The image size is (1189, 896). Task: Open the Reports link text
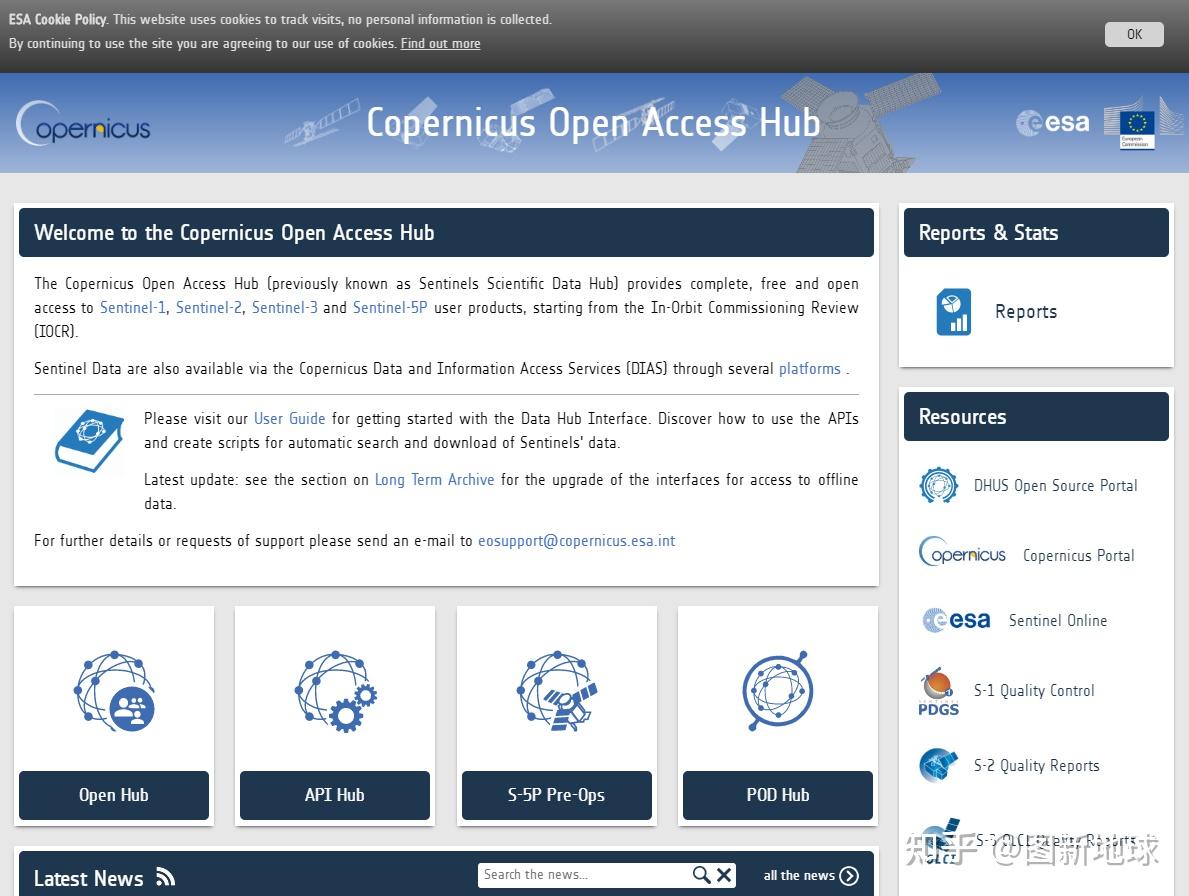click(1026, 312)
